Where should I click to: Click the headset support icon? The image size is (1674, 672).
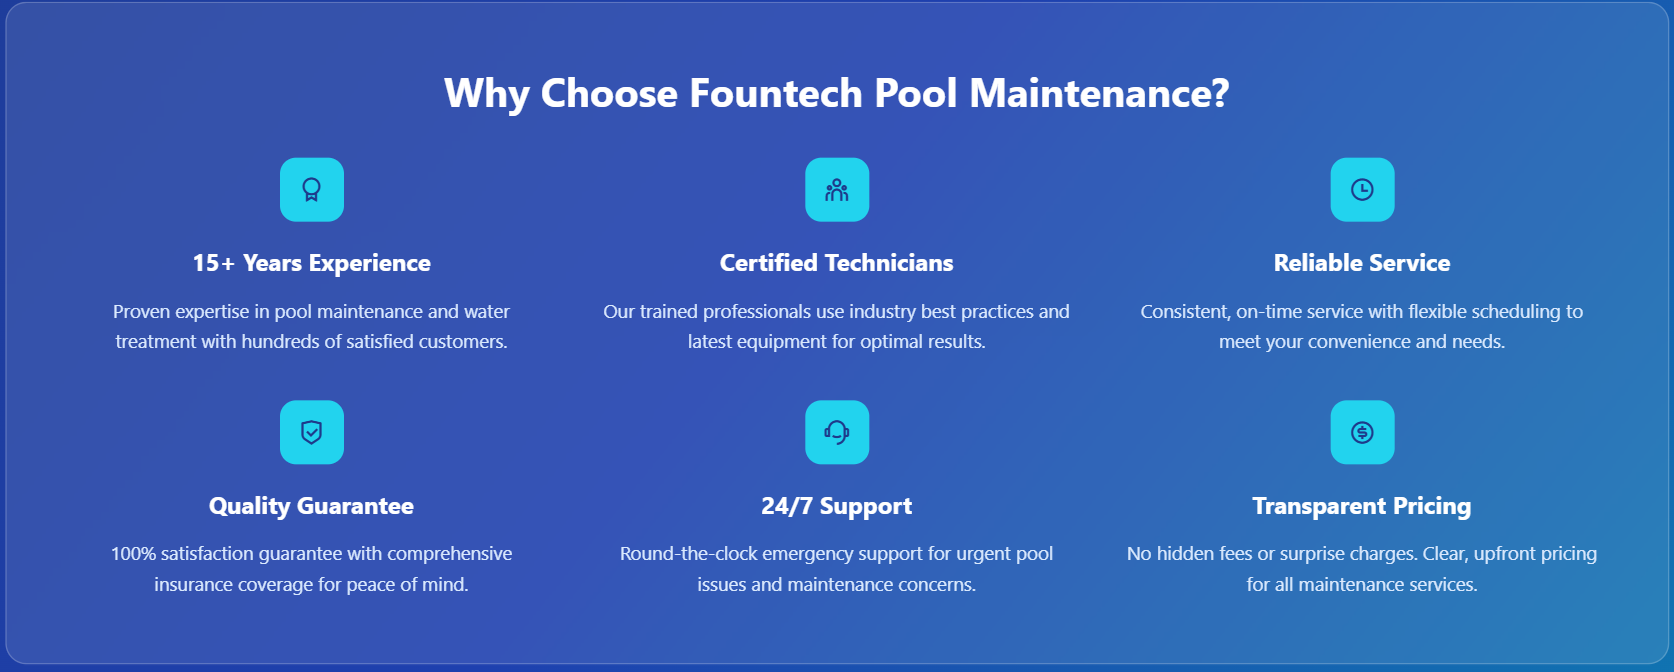pos(837,432)
